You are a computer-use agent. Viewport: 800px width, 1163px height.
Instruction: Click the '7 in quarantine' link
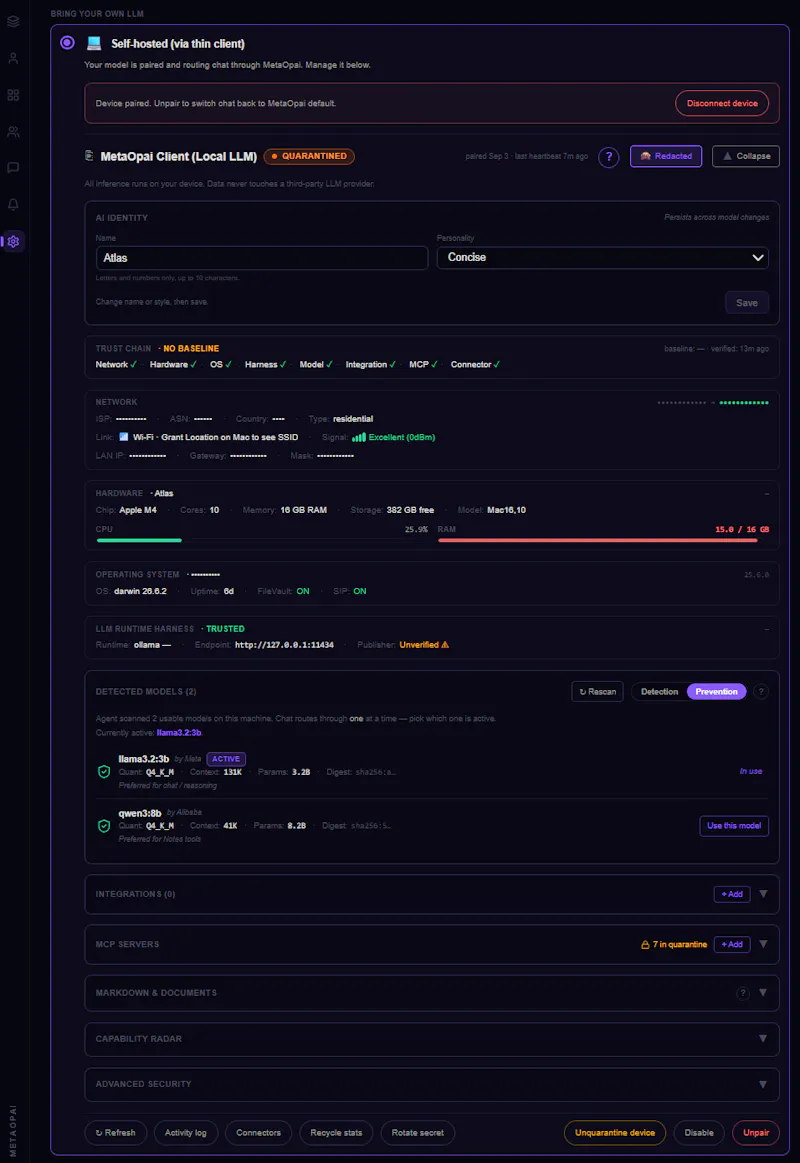click(679, 944)
